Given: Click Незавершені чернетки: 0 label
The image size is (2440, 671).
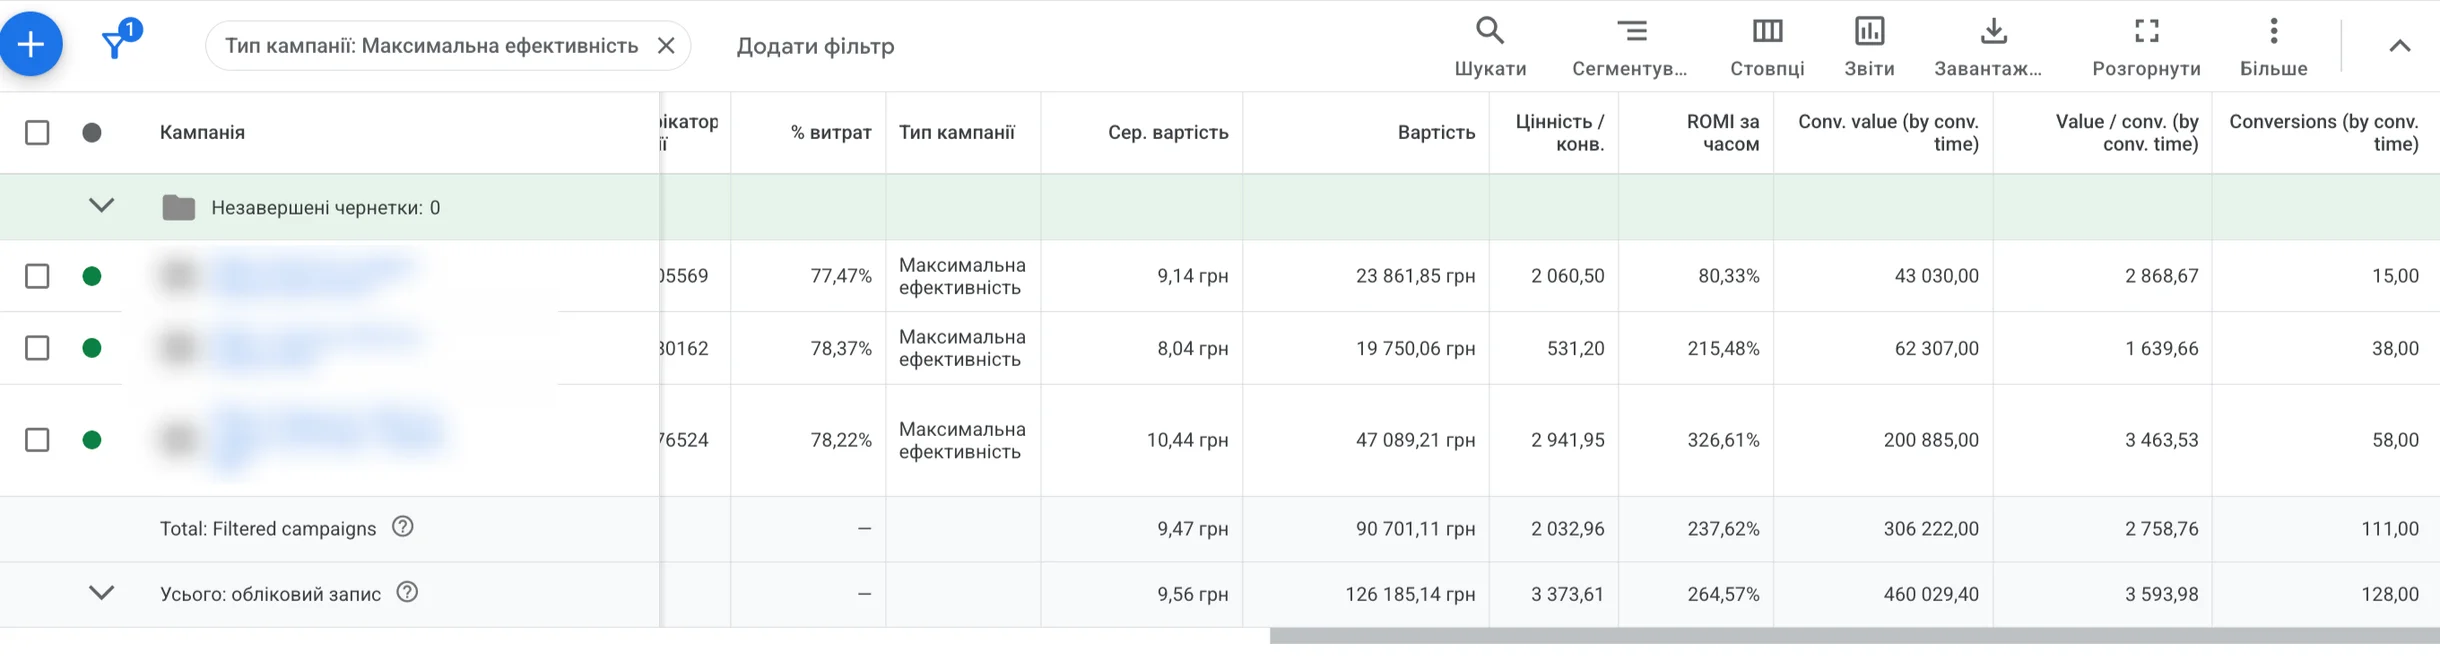Looking at the screenshot, I should click(x=325, y=208).
